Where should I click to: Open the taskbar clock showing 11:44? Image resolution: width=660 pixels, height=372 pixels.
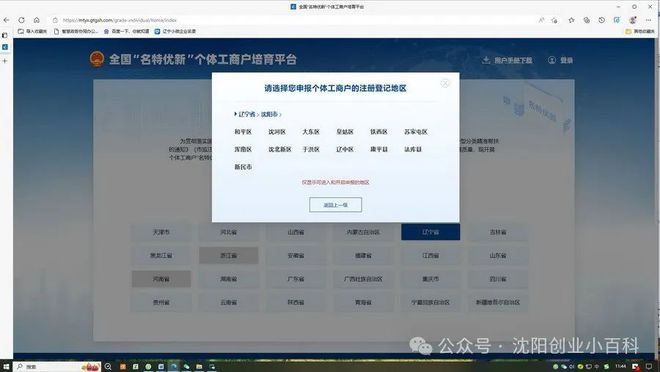point(620,367)
